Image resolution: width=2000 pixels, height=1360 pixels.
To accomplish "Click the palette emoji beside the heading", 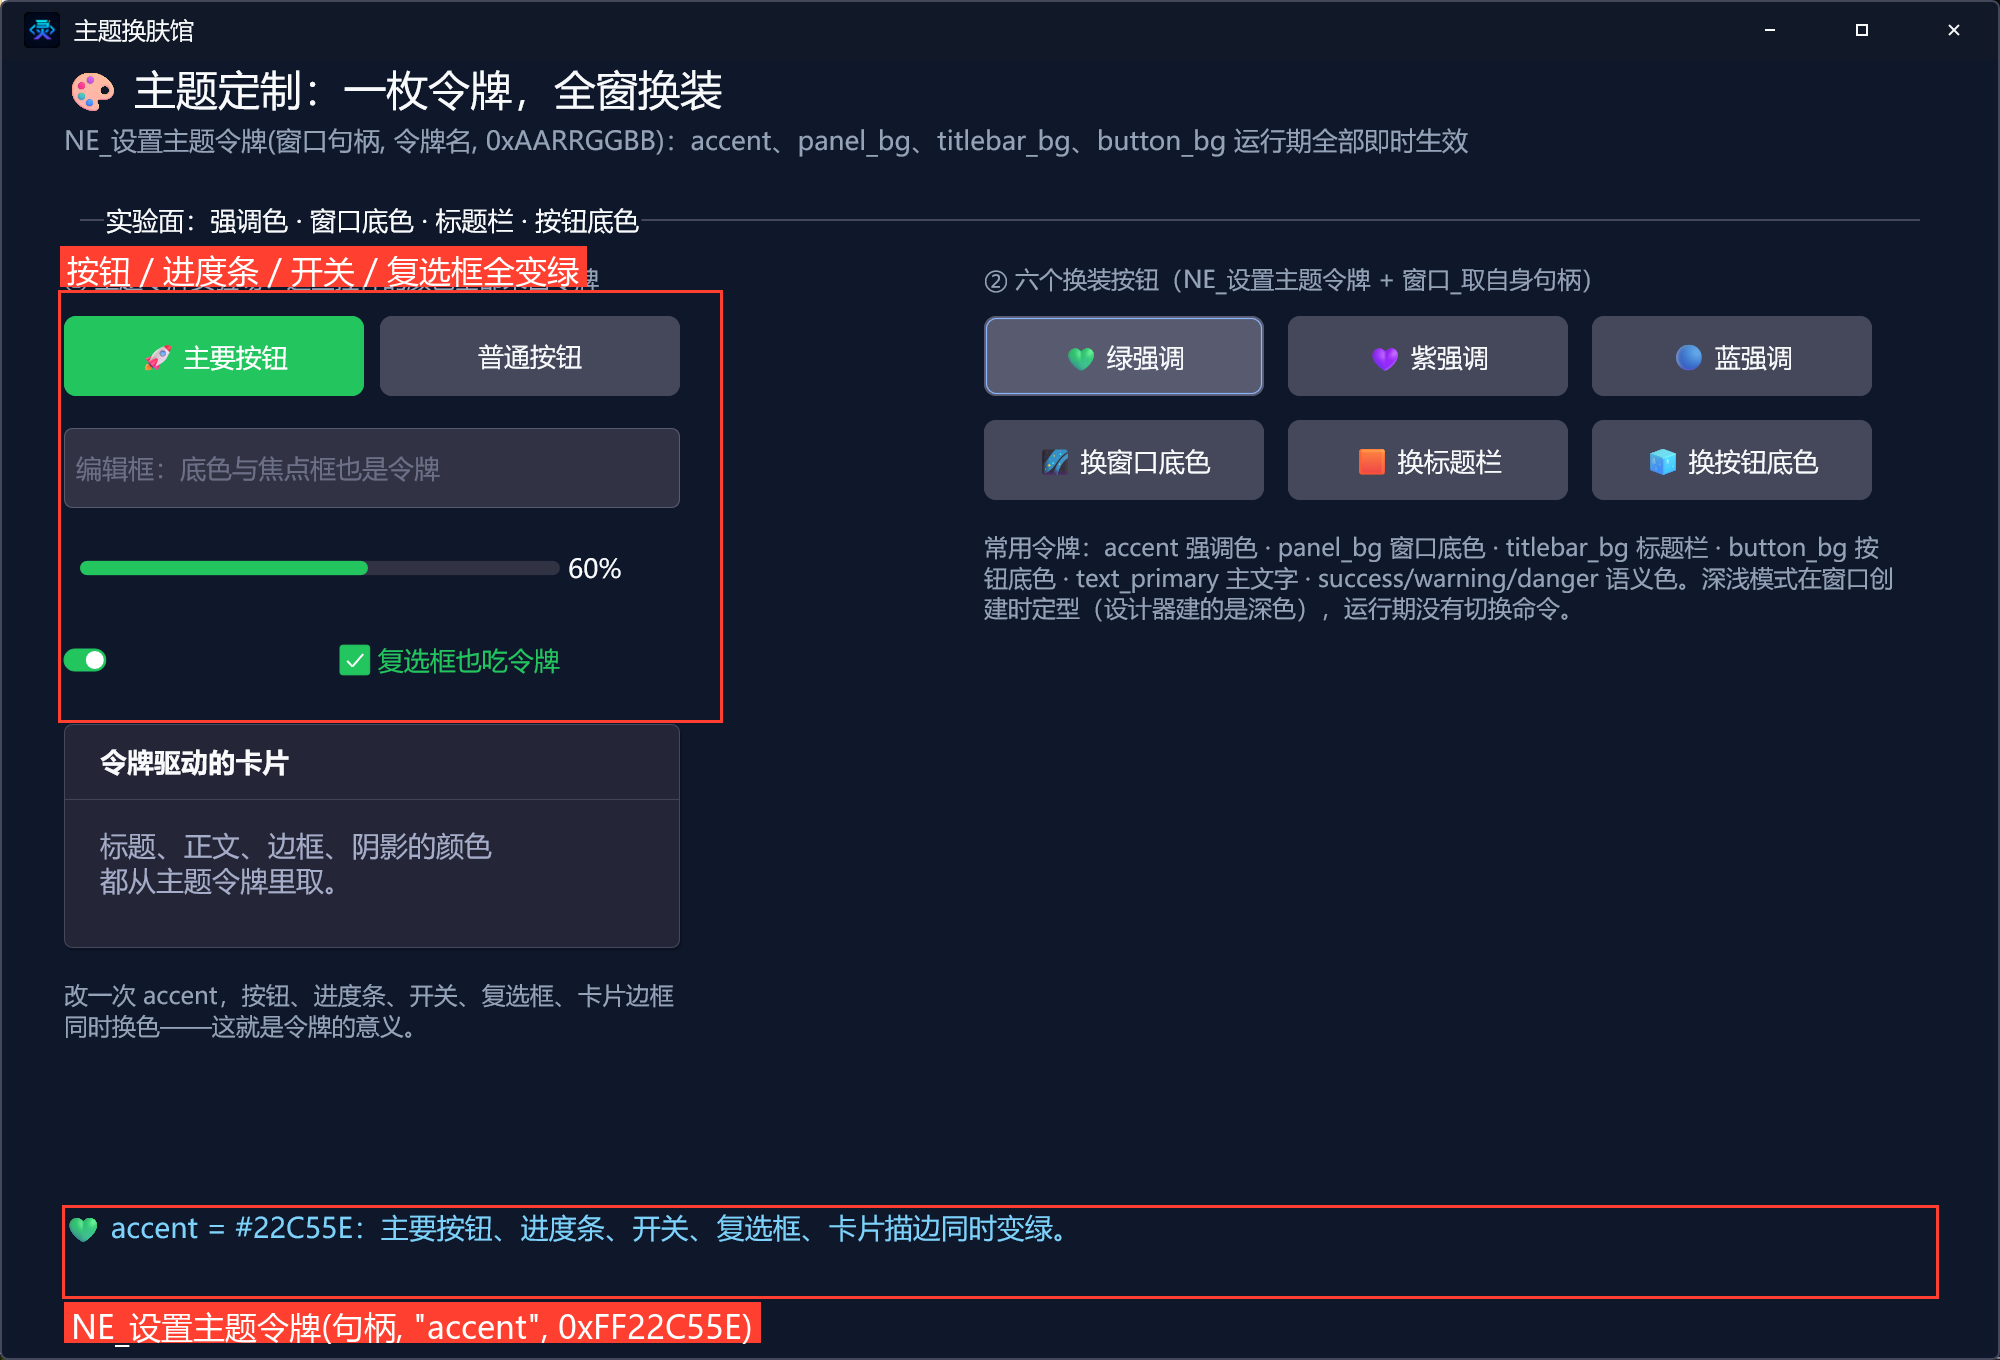I will [93, 92].
